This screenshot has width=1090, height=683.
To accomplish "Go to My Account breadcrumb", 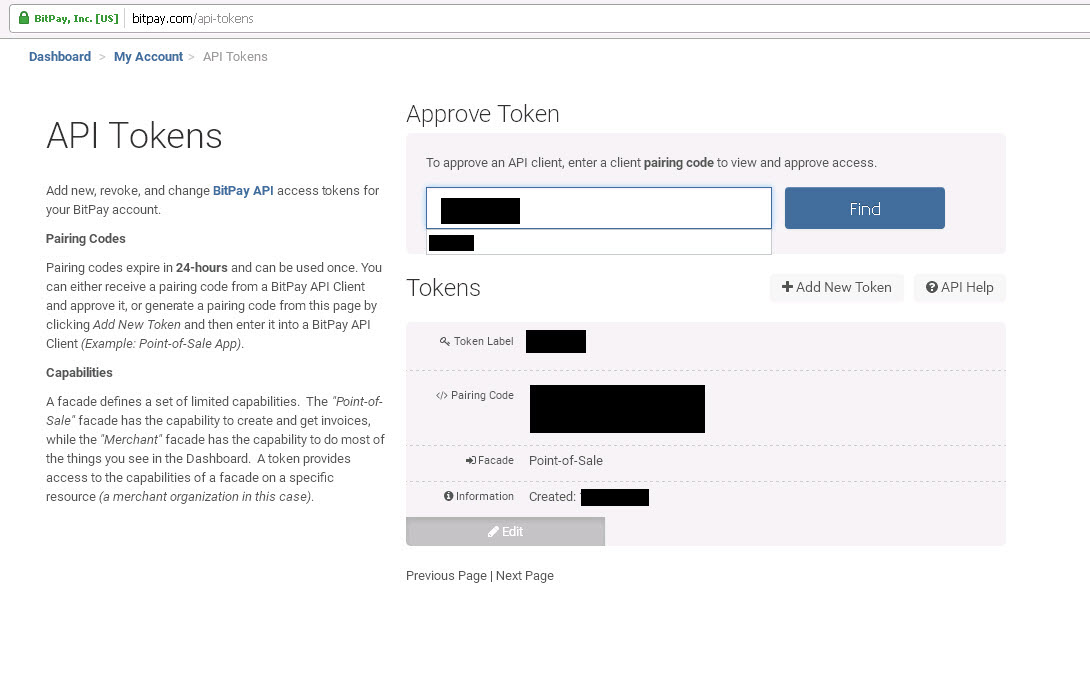I will [148, 56].
